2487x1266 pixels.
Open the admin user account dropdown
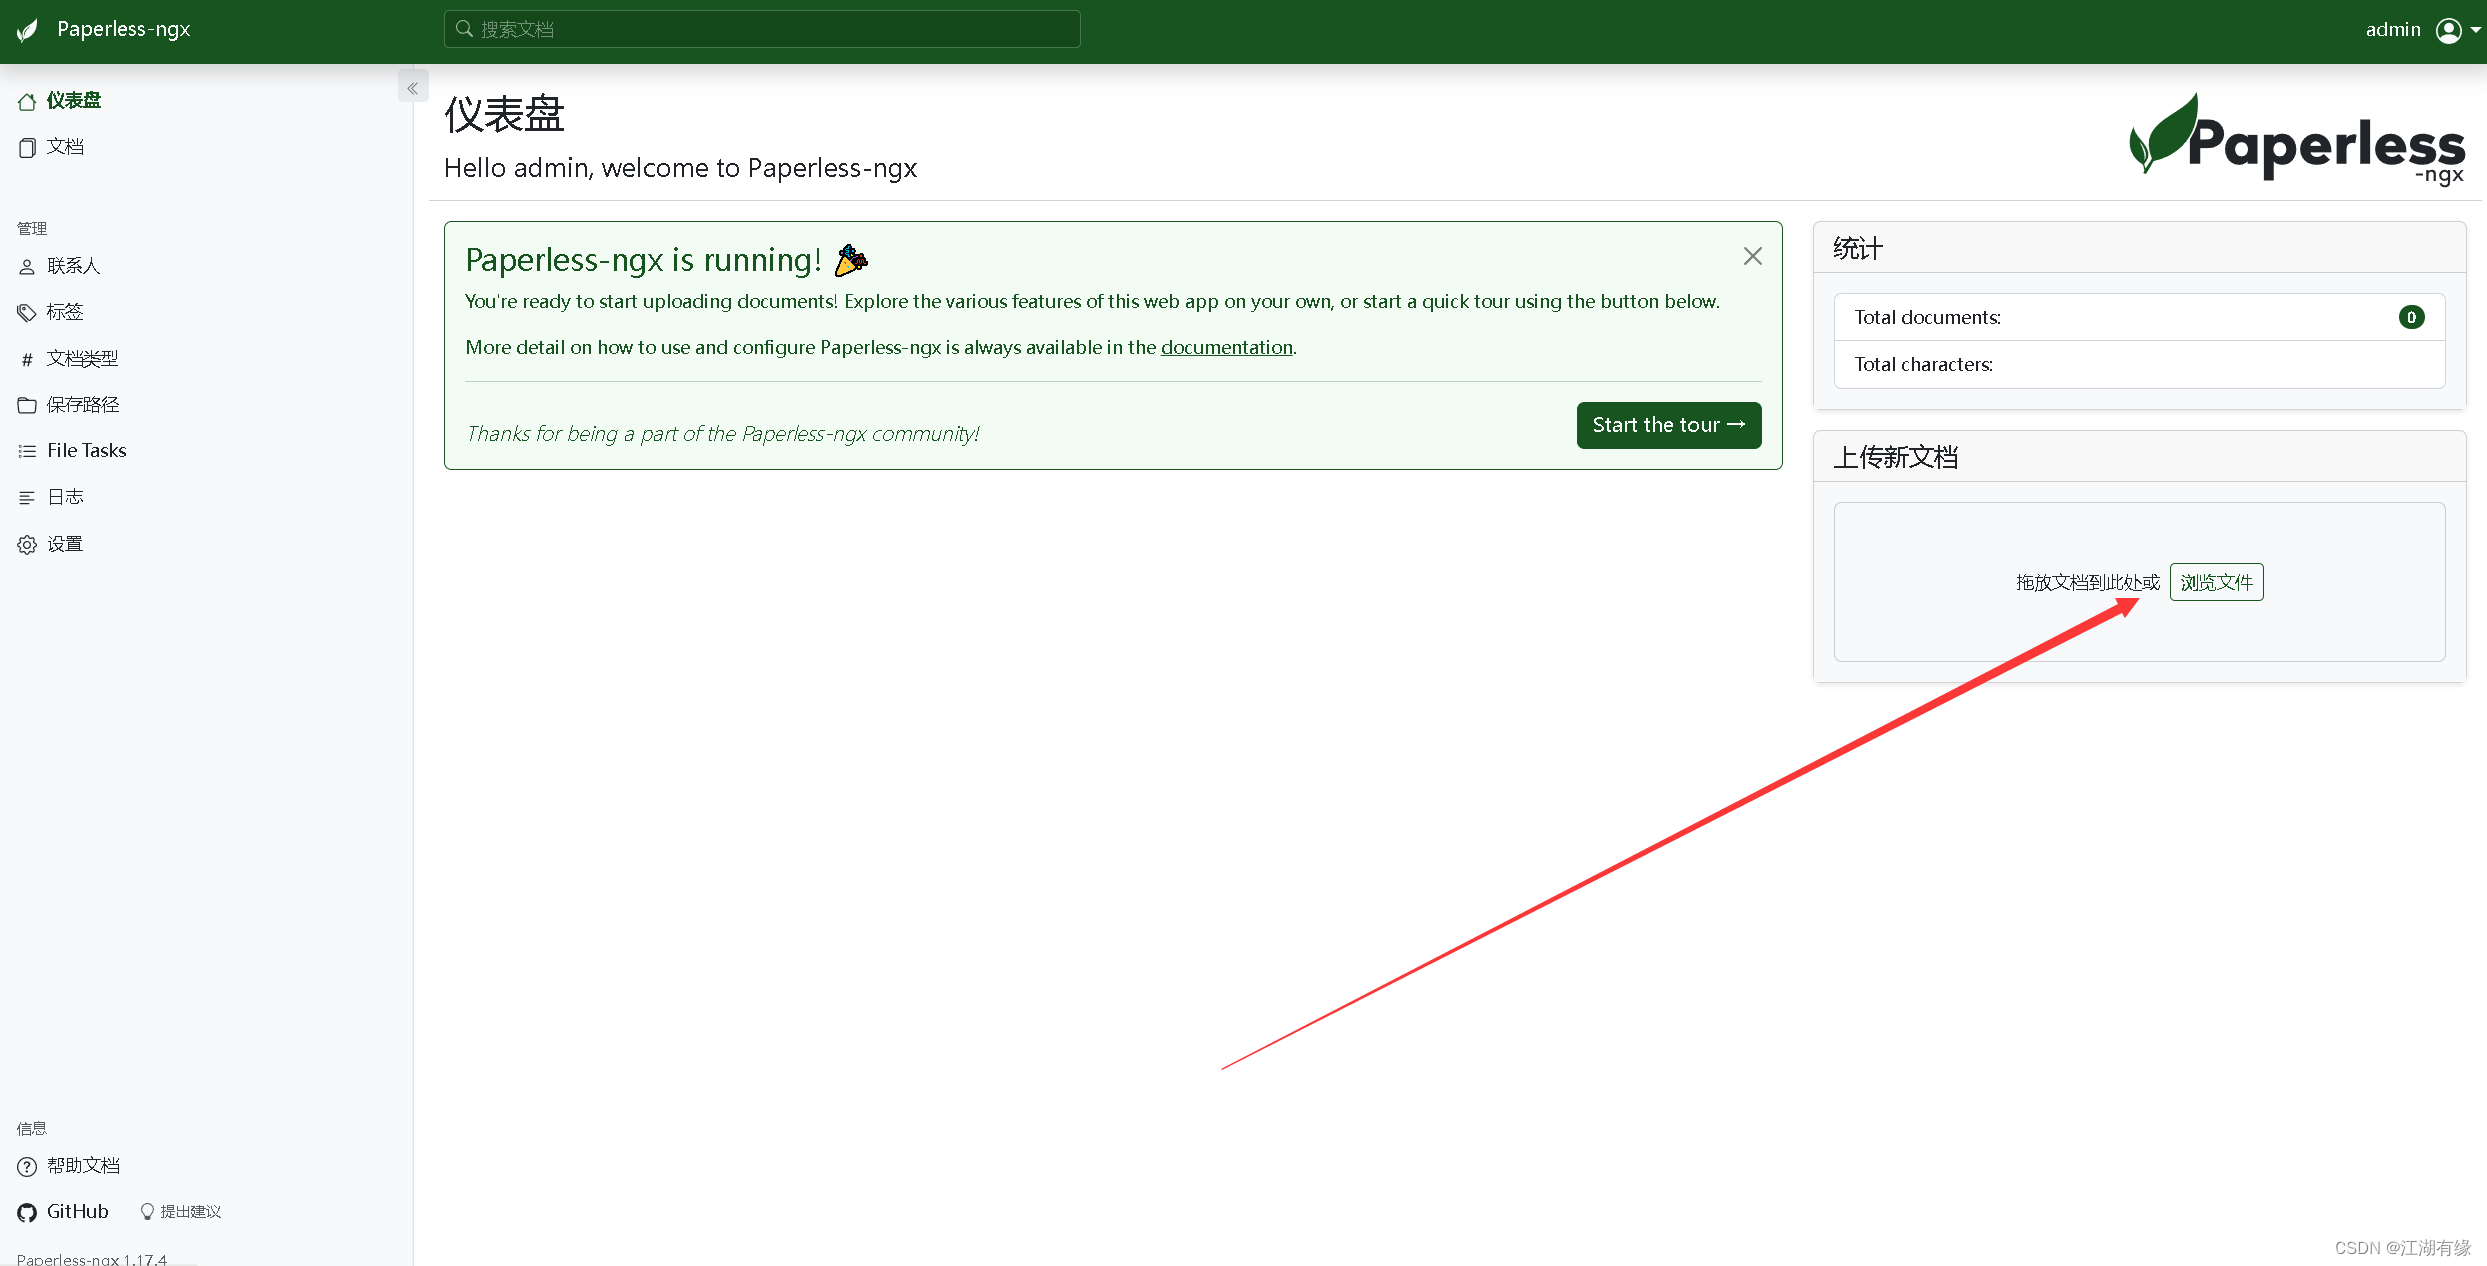(x=2449, y=30)
